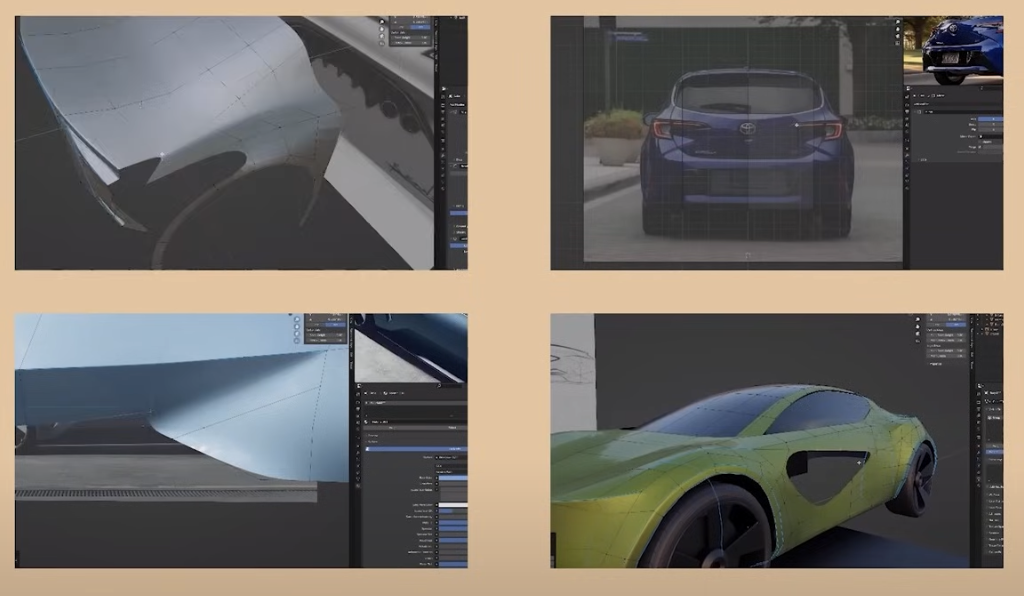Toggle perspective grid gizmo in Corolla rear-view viewport
Viewport: 1024px width, 596px height.
(x=897, y=43)
